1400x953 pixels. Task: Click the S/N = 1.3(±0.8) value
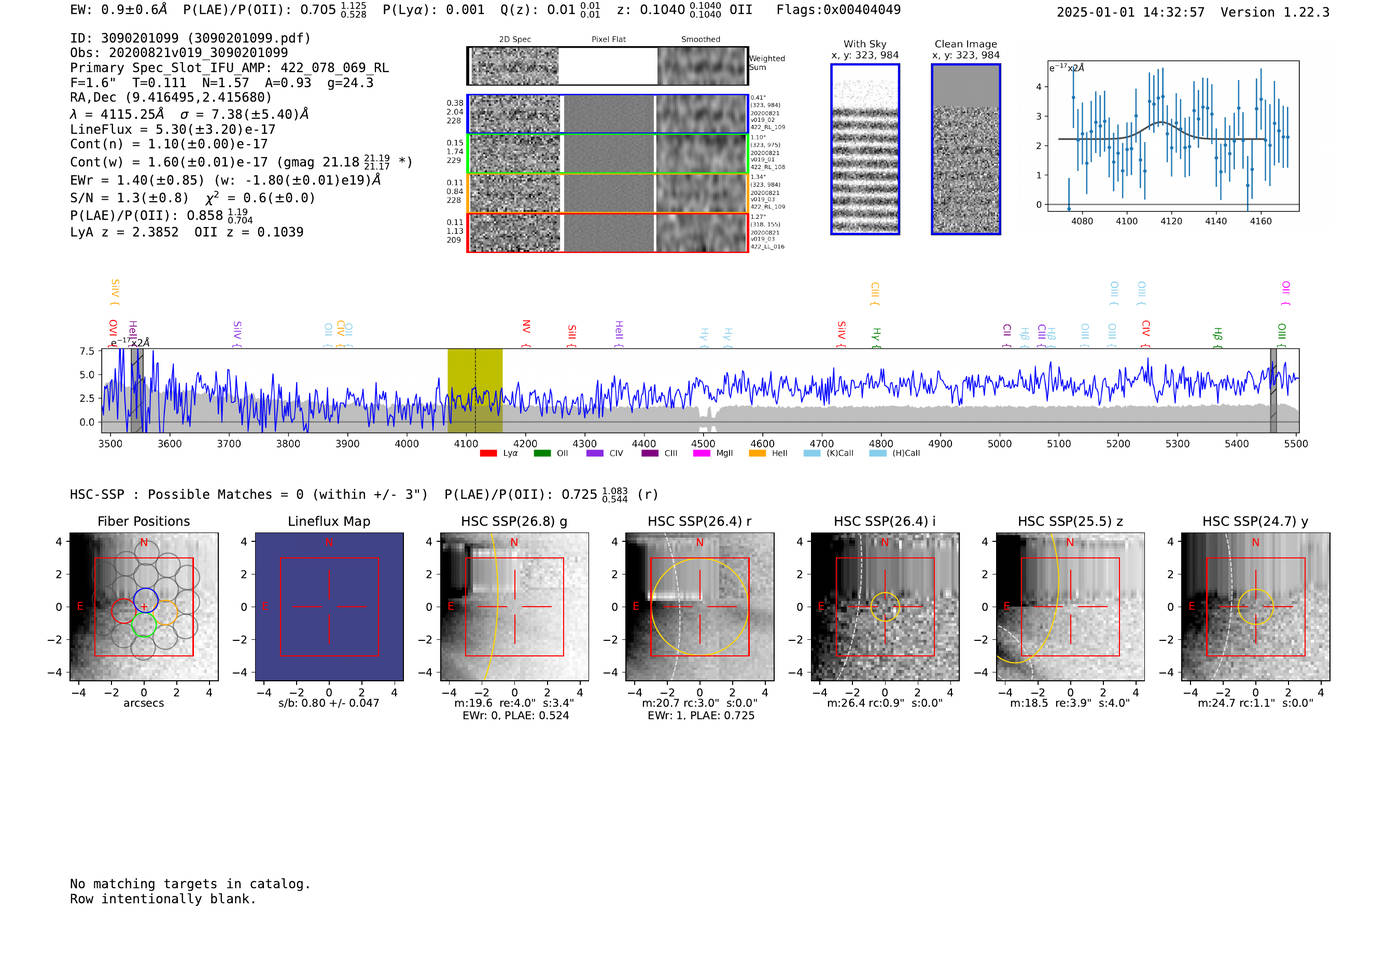point(129,198)
